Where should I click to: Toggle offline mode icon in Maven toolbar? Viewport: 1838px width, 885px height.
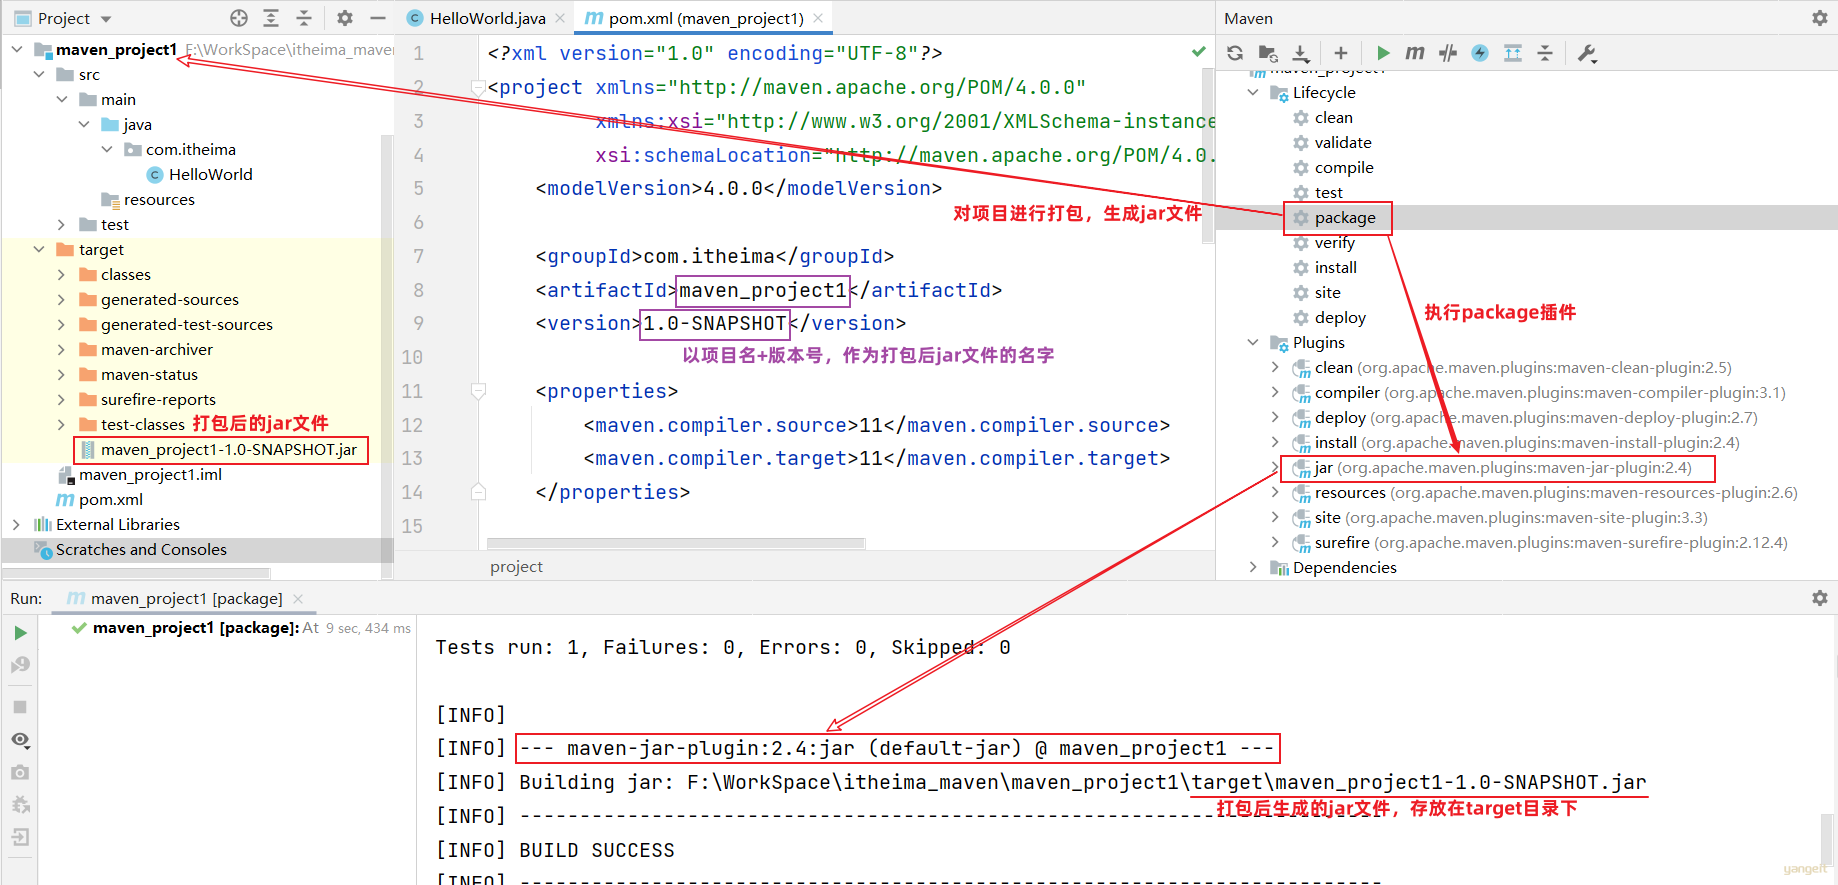click(1448, 53)
